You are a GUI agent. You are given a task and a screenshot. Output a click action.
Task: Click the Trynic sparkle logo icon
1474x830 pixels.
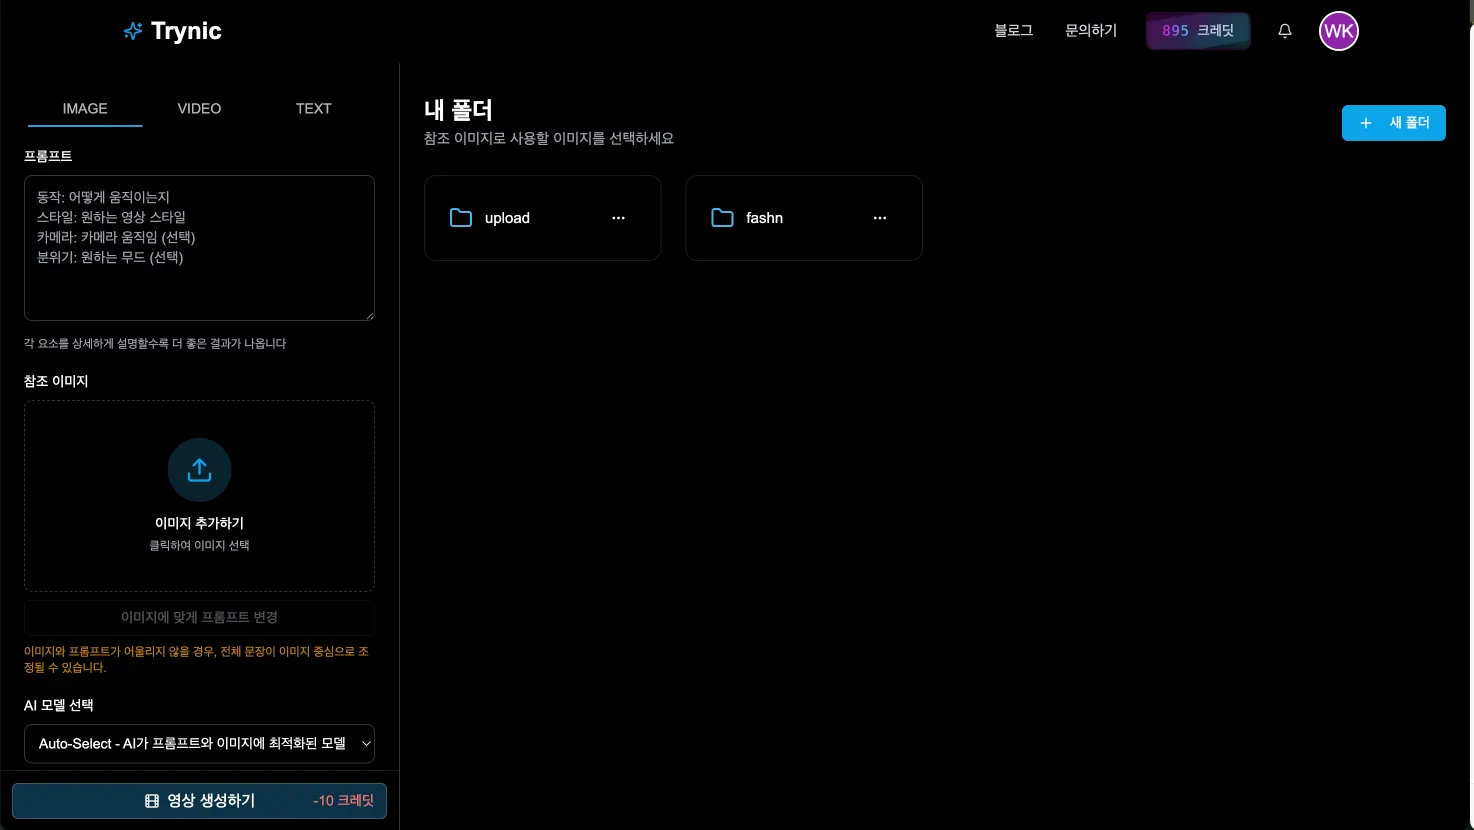tap(132, 31)
